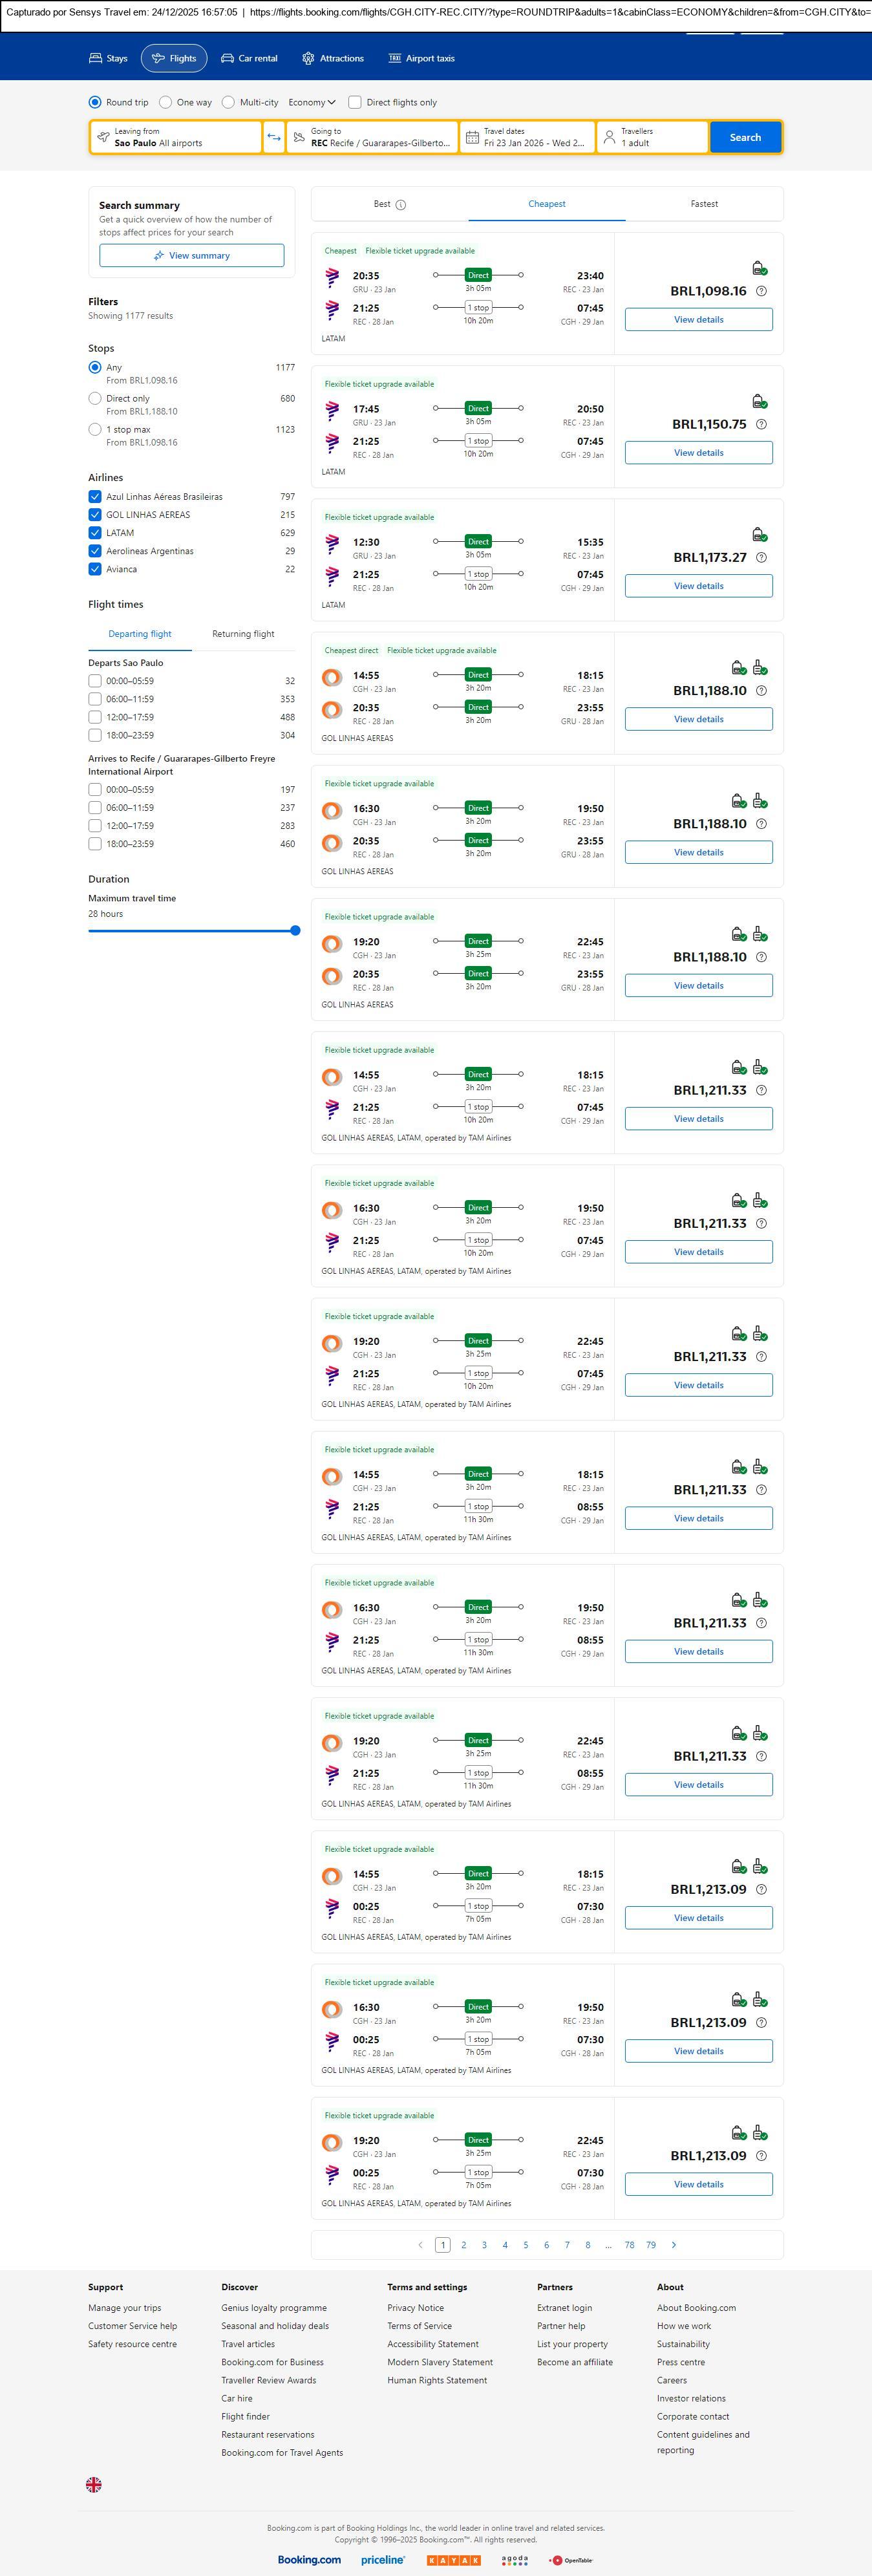872x2576 pixels.
Task: Open the Car rental section
Action: click(x=249, y=59)
